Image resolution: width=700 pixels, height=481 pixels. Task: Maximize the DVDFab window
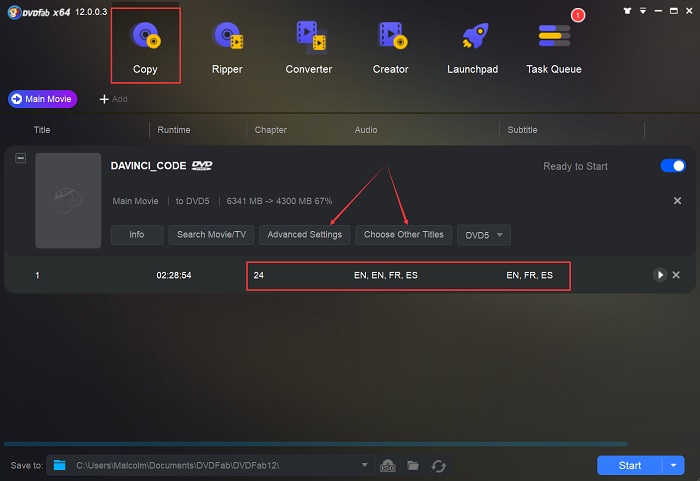pyautogui.click(x=674, y=11)
